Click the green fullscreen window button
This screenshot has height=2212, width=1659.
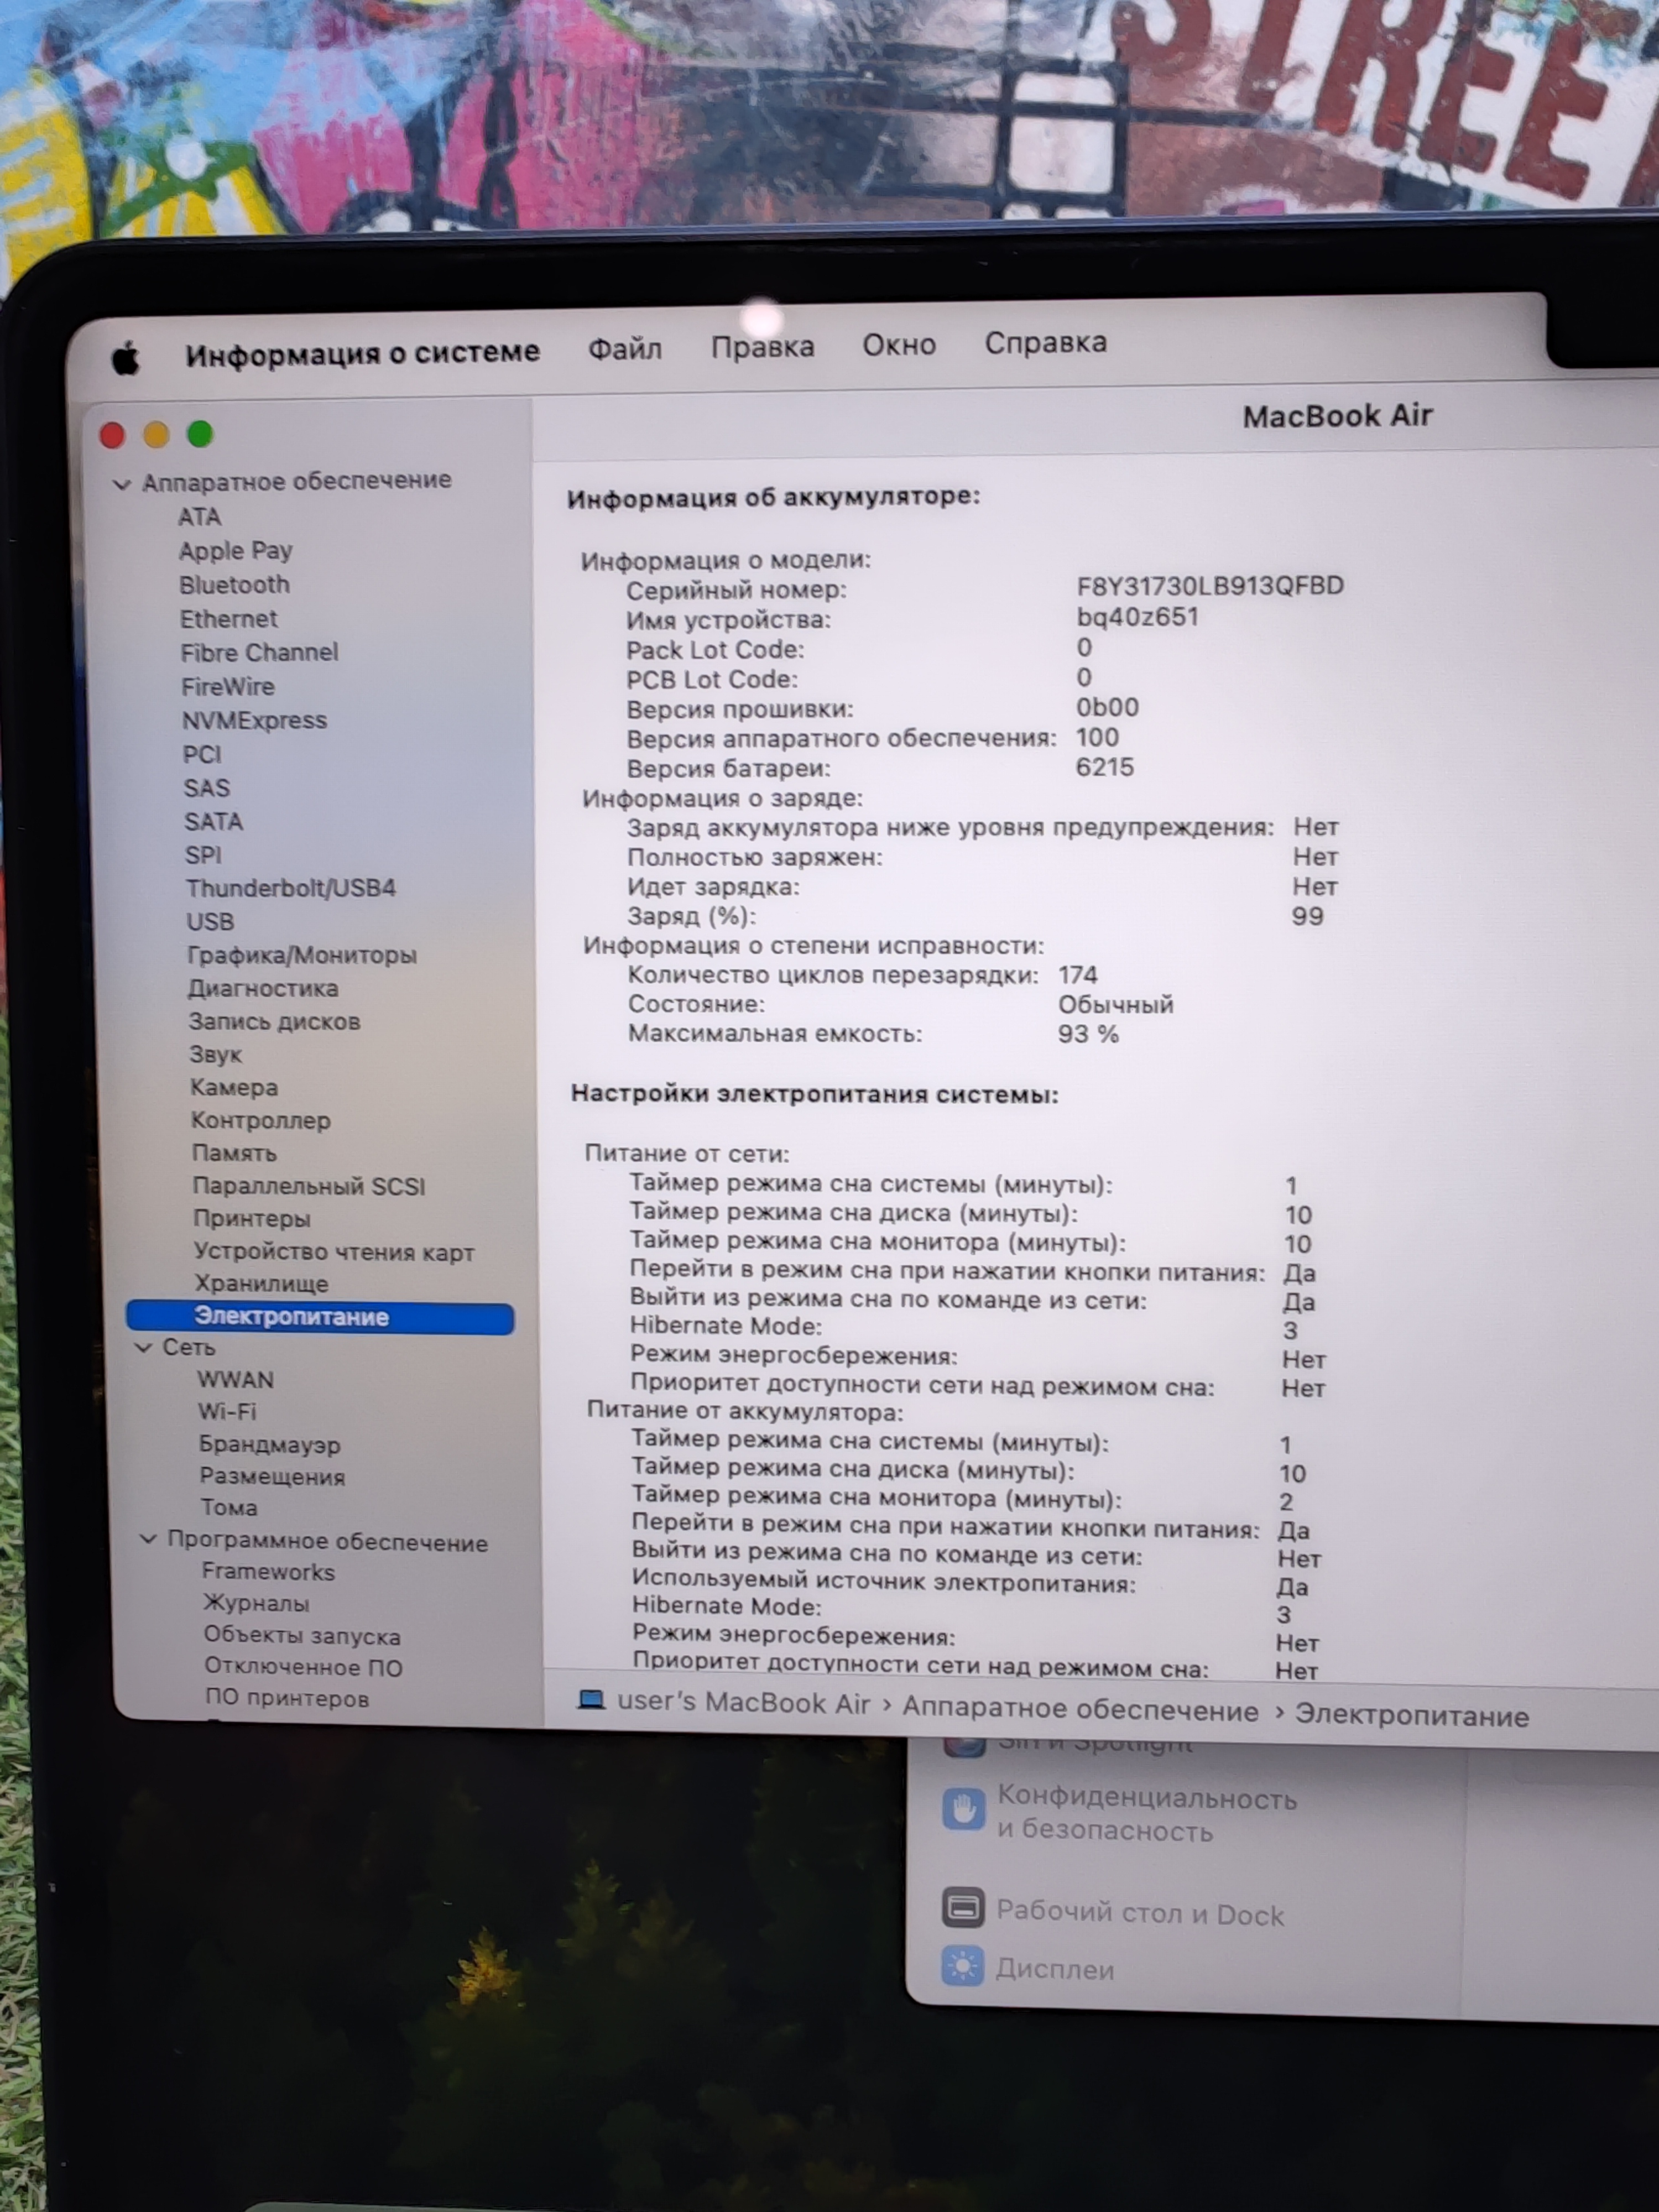pos(200,433)
